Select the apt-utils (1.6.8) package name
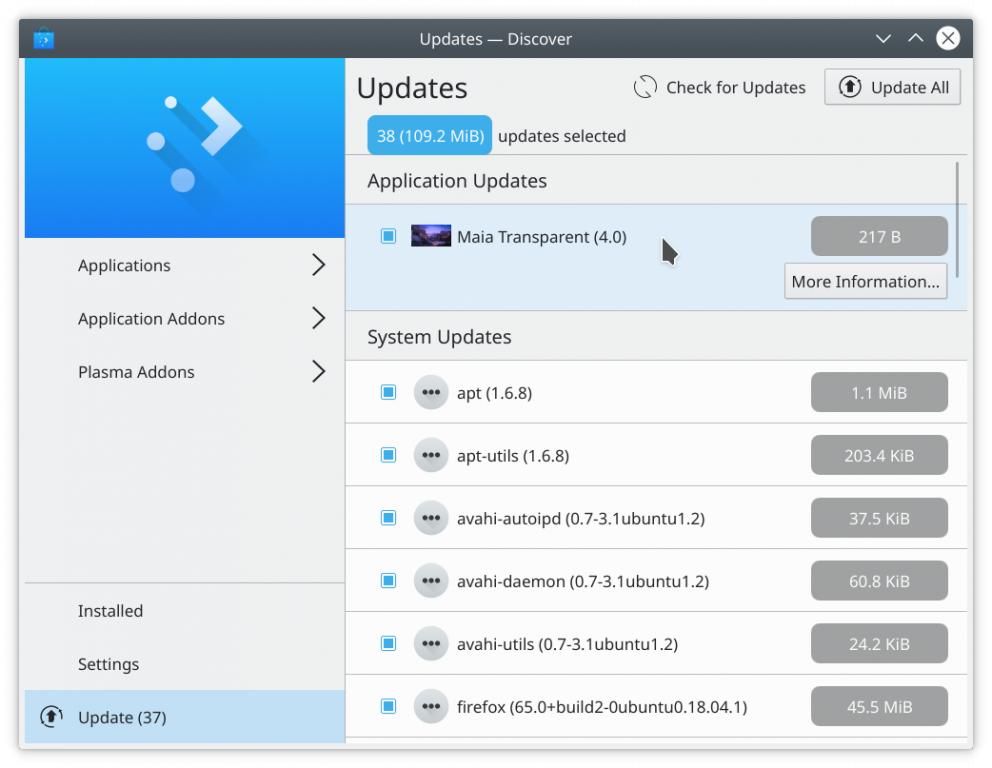Image resolution: width=992 pixels, height=768 pixels. [x=513, y=455]
